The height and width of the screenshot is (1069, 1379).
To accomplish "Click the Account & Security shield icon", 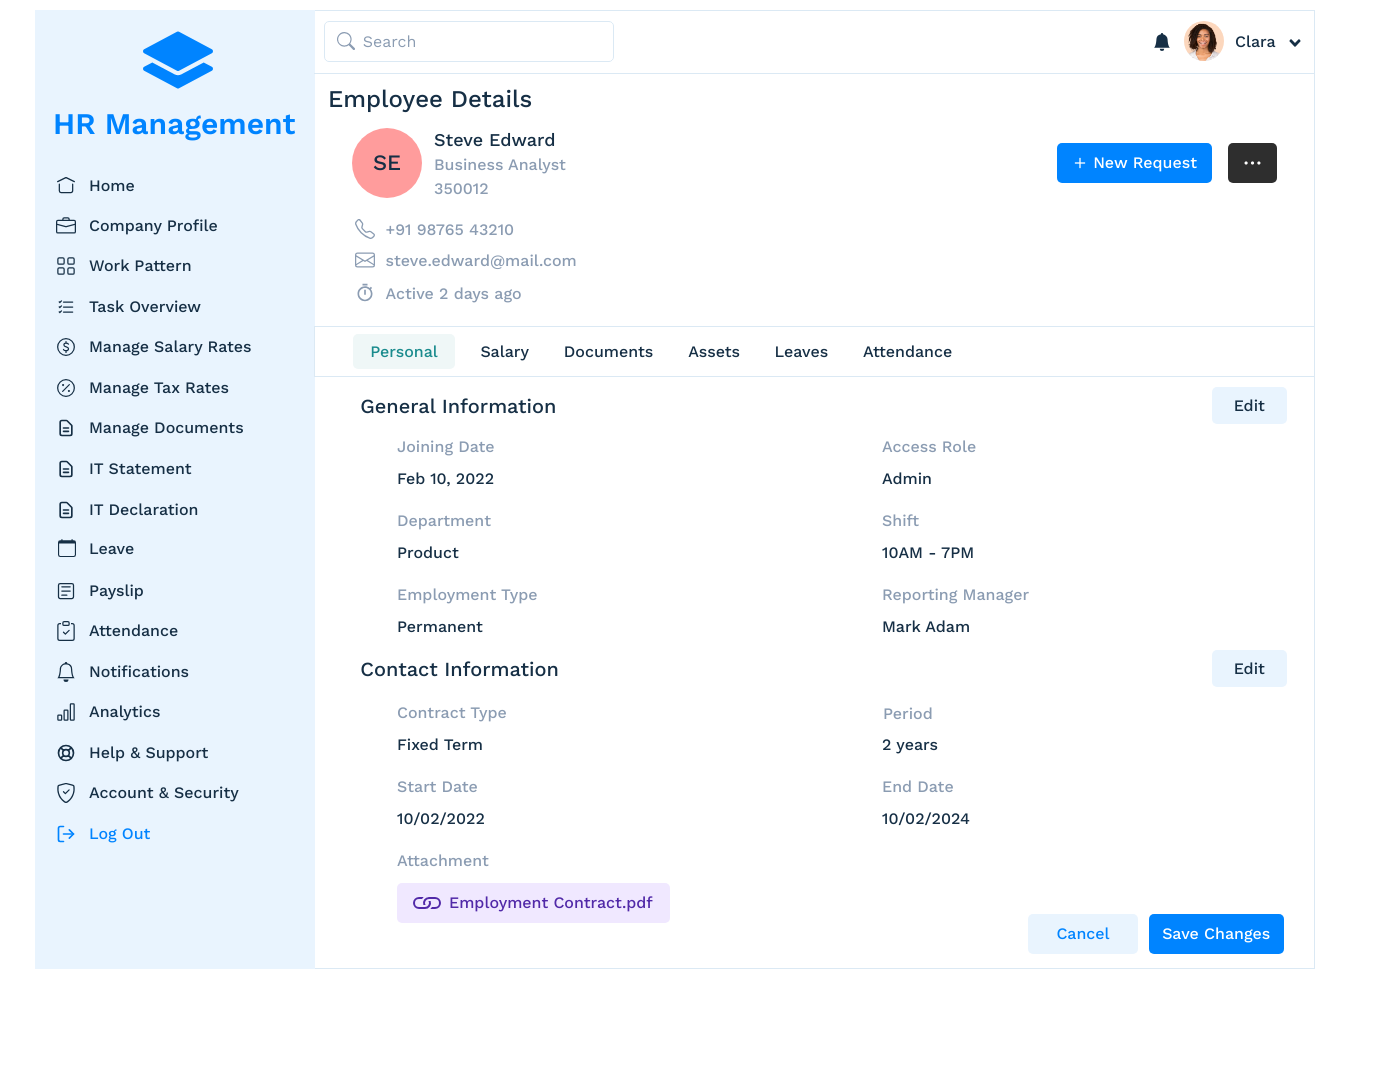I will [66, 793].
